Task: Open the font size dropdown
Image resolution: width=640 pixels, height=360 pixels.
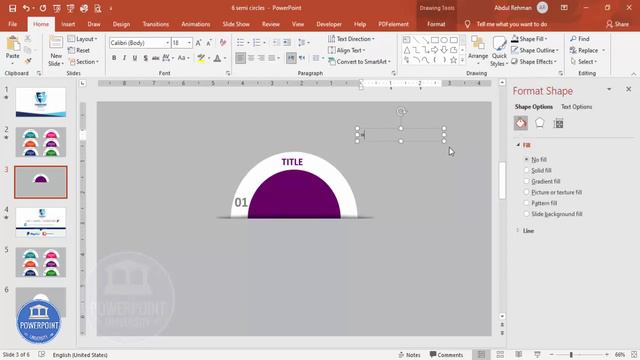Action: click(x=189, y=43)
